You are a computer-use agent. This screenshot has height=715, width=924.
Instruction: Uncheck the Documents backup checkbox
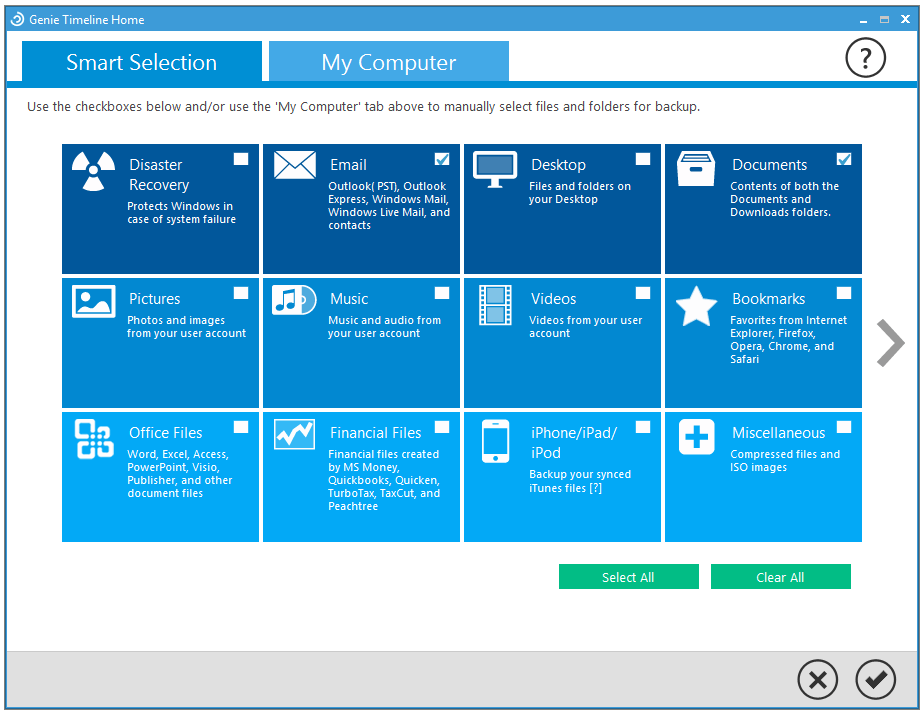tap(843, 157)
